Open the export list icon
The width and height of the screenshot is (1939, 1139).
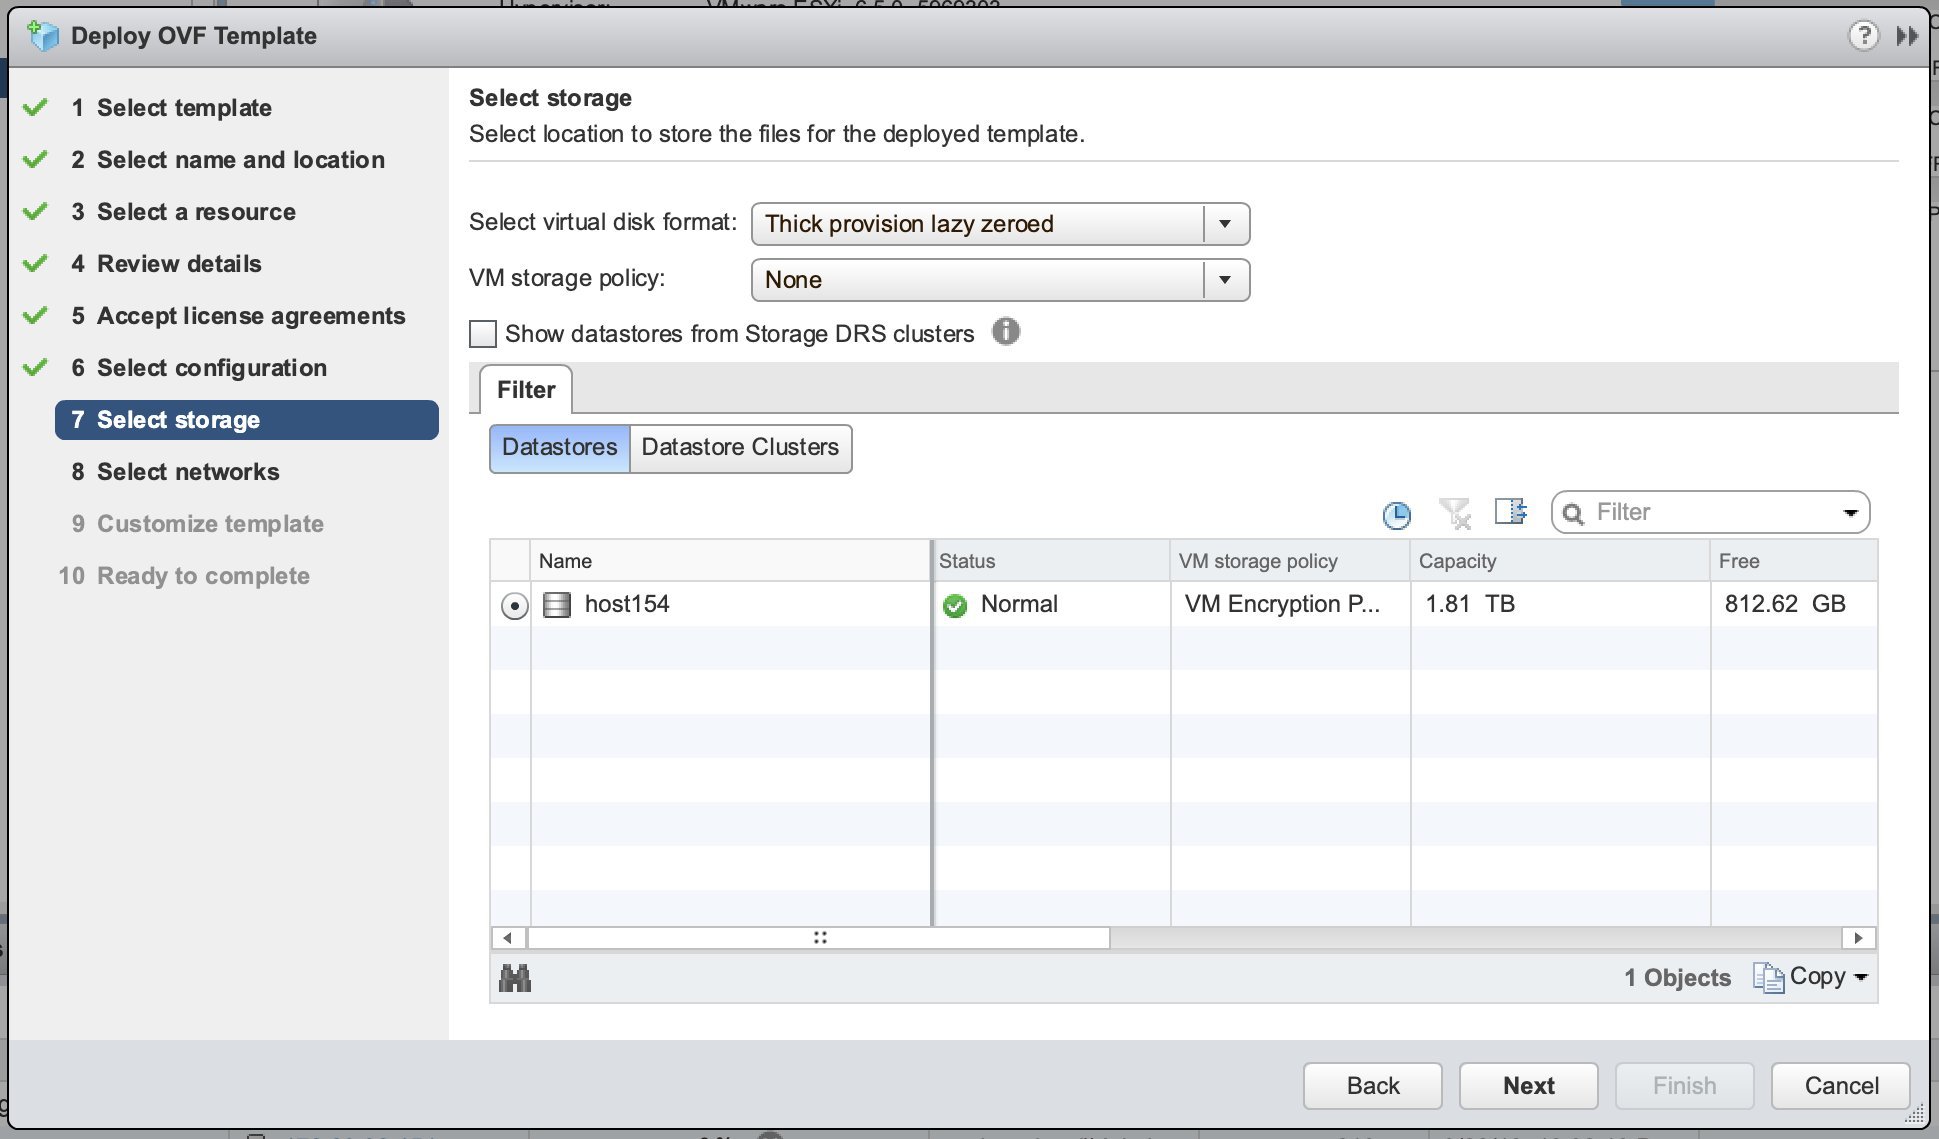point(1511,512)
